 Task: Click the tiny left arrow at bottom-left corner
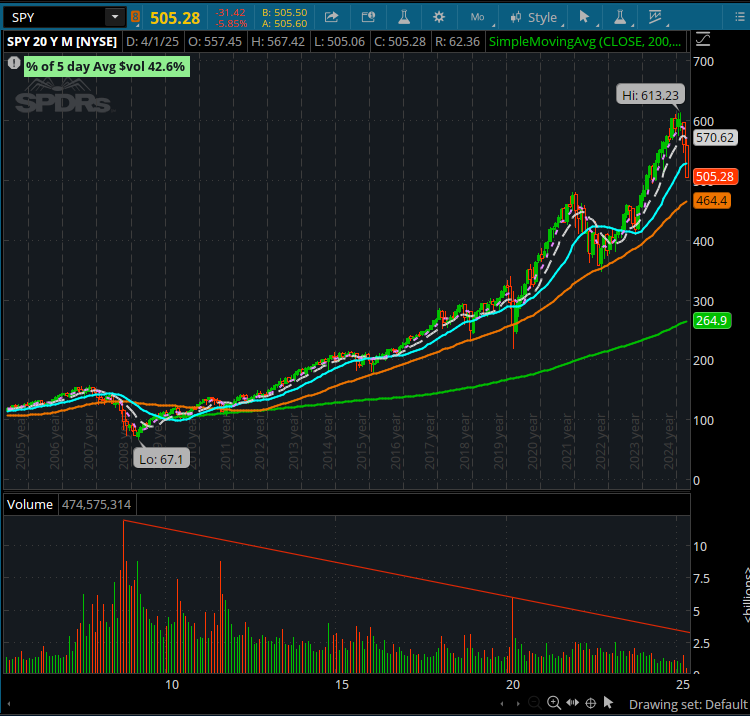[9, 704]
